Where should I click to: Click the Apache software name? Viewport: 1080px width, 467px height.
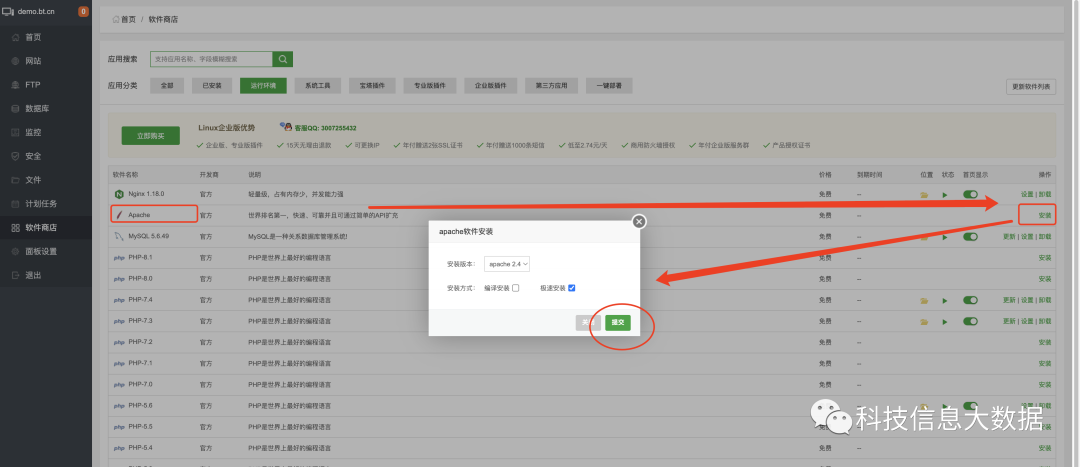[139, 216]
